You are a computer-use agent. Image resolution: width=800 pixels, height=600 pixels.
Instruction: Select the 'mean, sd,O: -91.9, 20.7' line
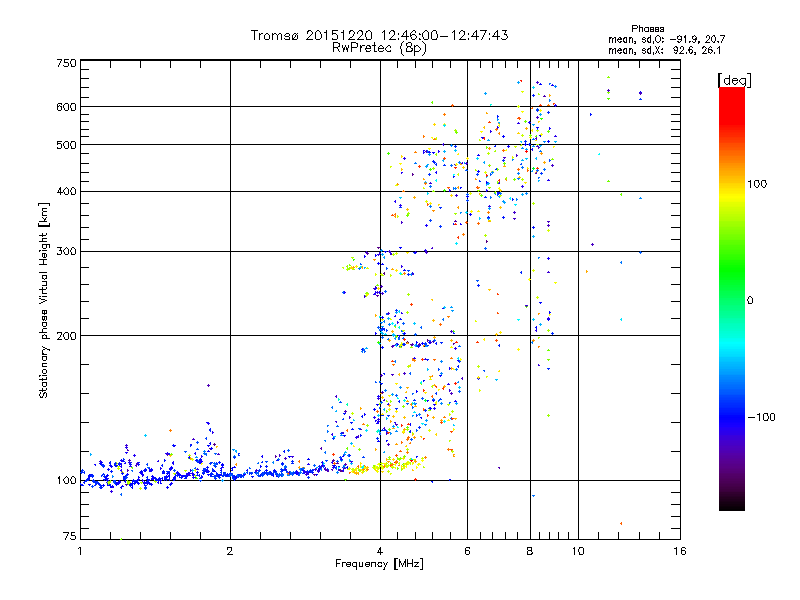[666, 39]
